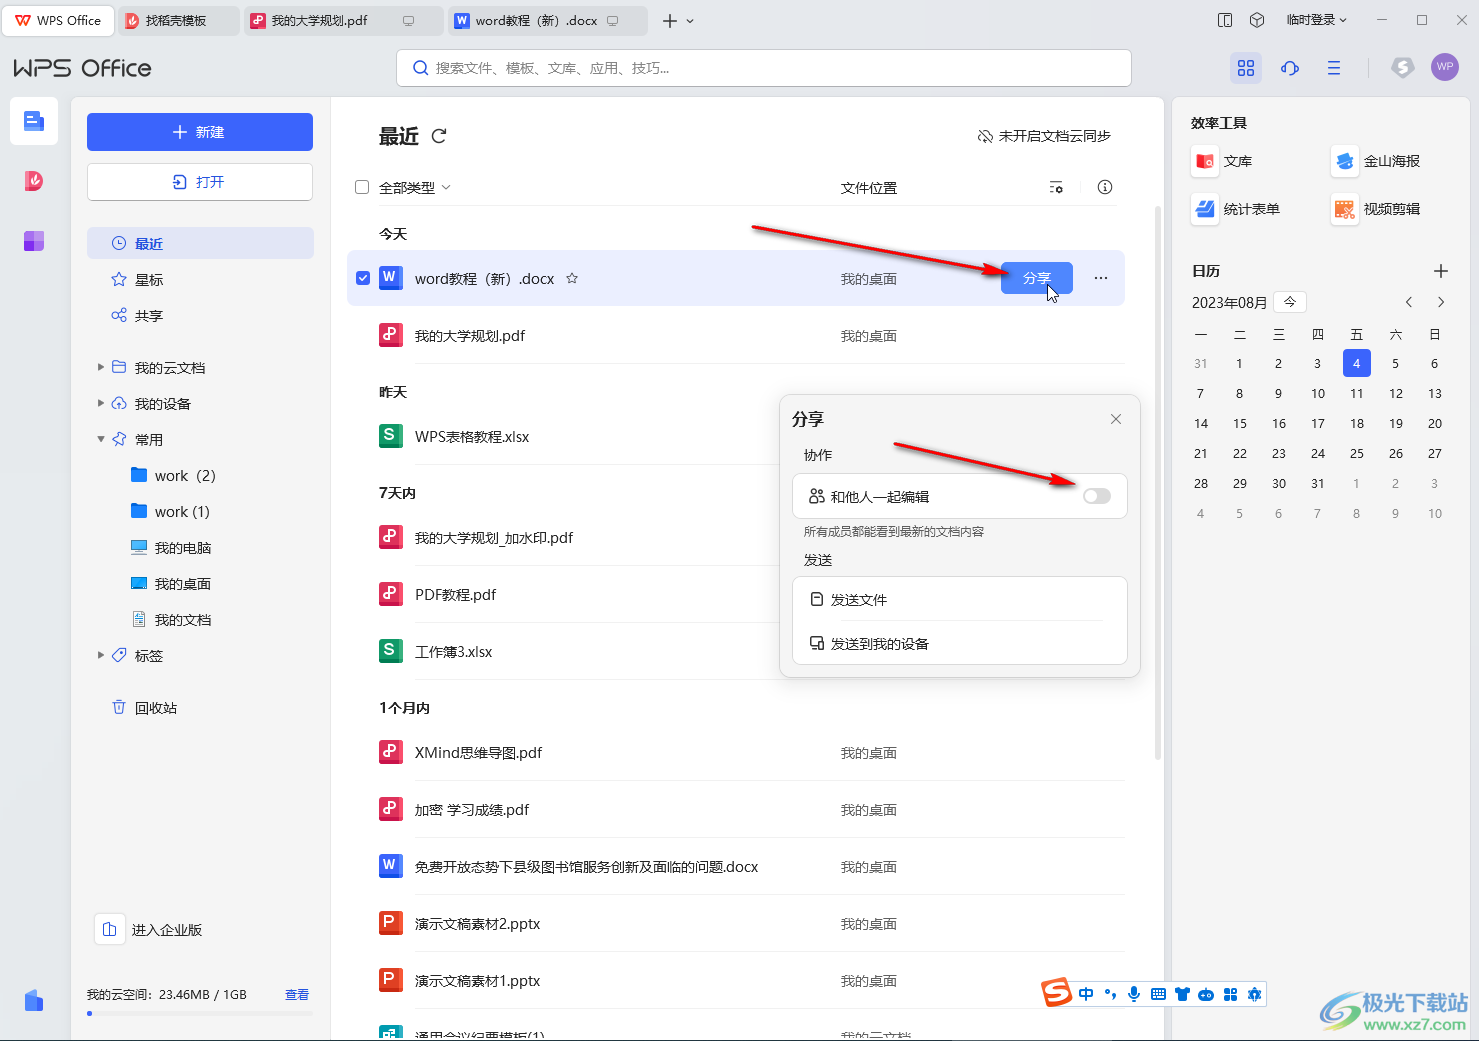Image resolution: width=1479 pixels, height=1041 pixels.
Task: Switch to the app grid view icon
Action: coord(1246,68)
